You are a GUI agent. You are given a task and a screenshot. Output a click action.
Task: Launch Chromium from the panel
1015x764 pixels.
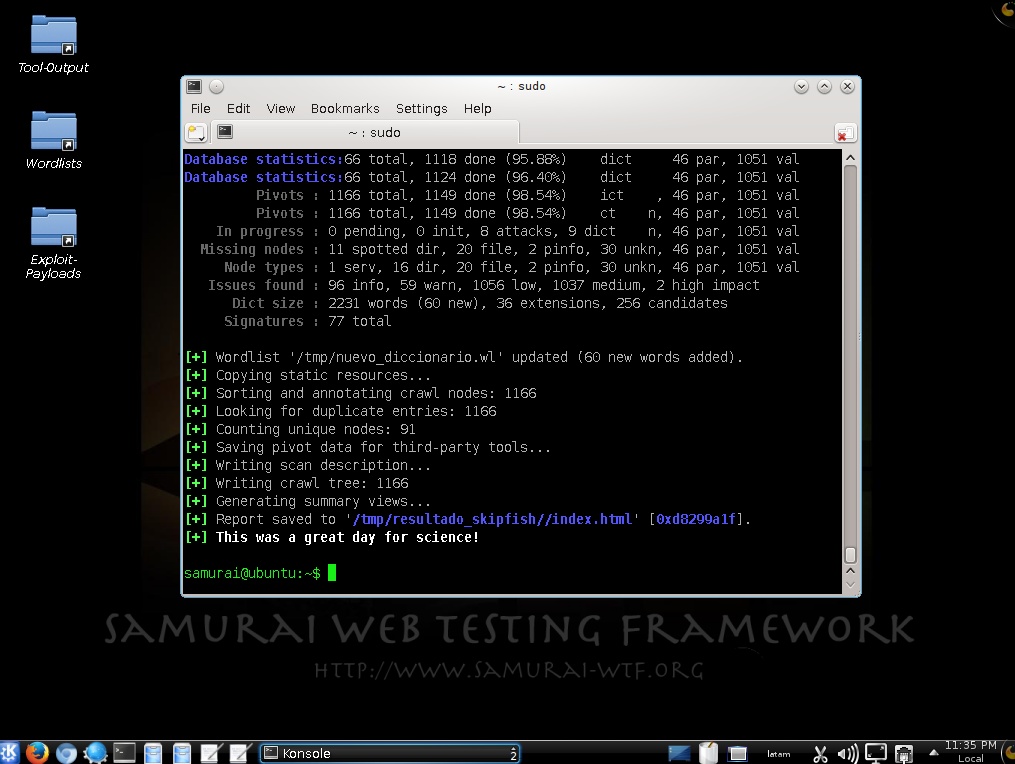click(66, 753)
